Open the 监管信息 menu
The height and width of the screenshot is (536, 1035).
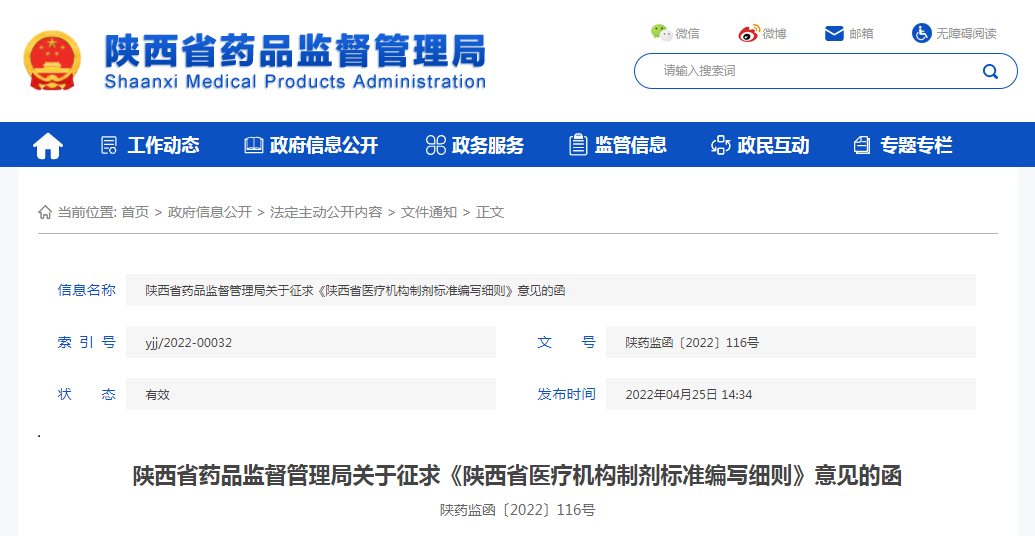tap(630, 145)
